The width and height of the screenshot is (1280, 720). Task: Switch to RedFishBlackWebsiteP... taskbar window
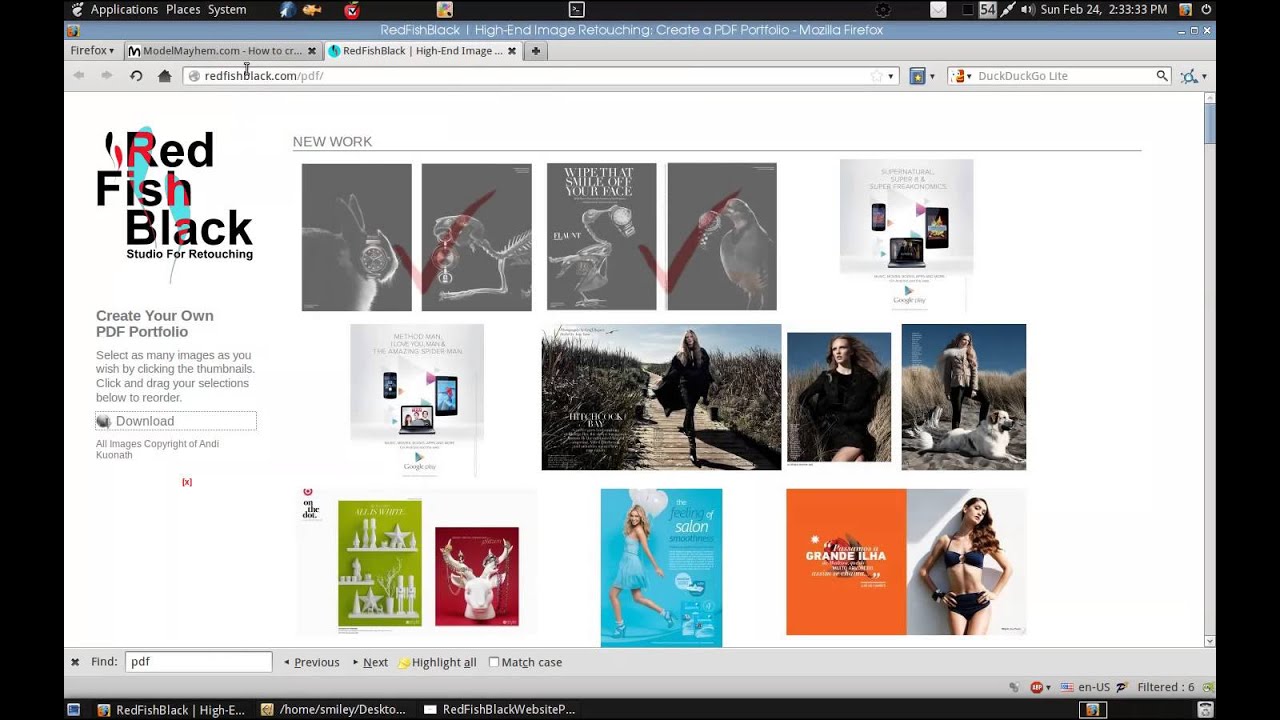point(499,710)
